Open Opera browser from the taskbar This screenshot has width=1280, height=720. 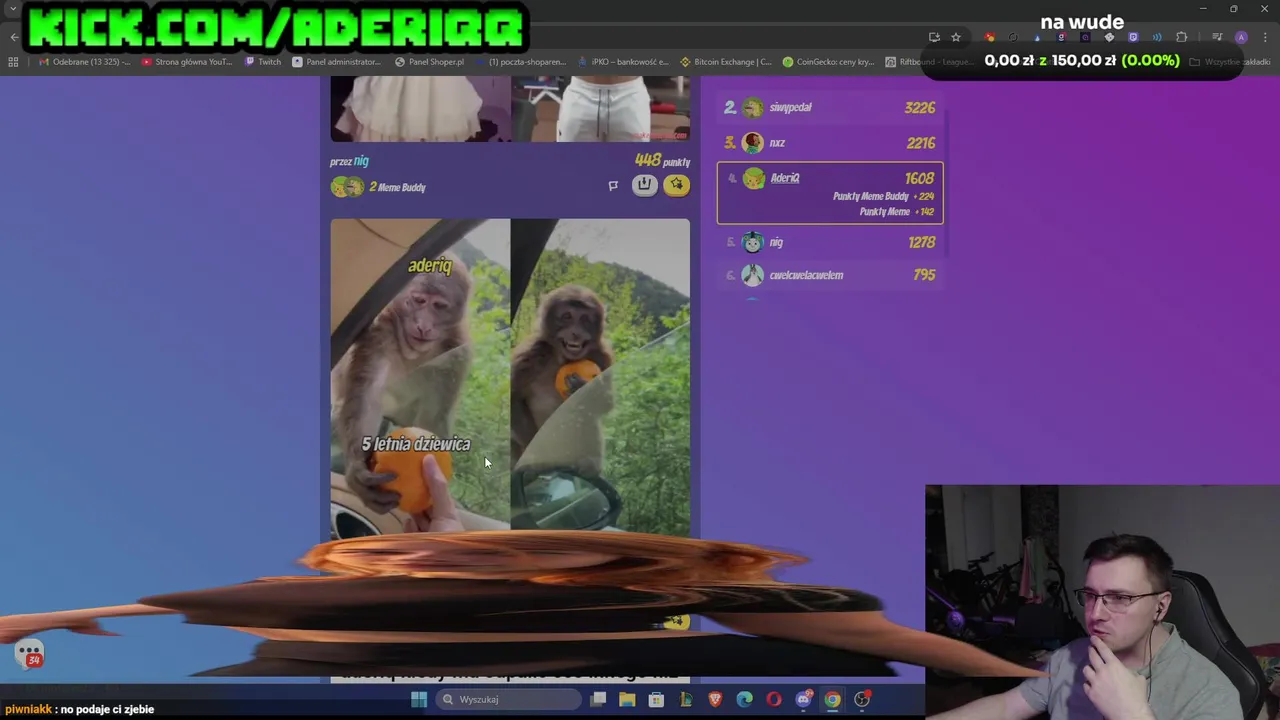tap(774, 699)
